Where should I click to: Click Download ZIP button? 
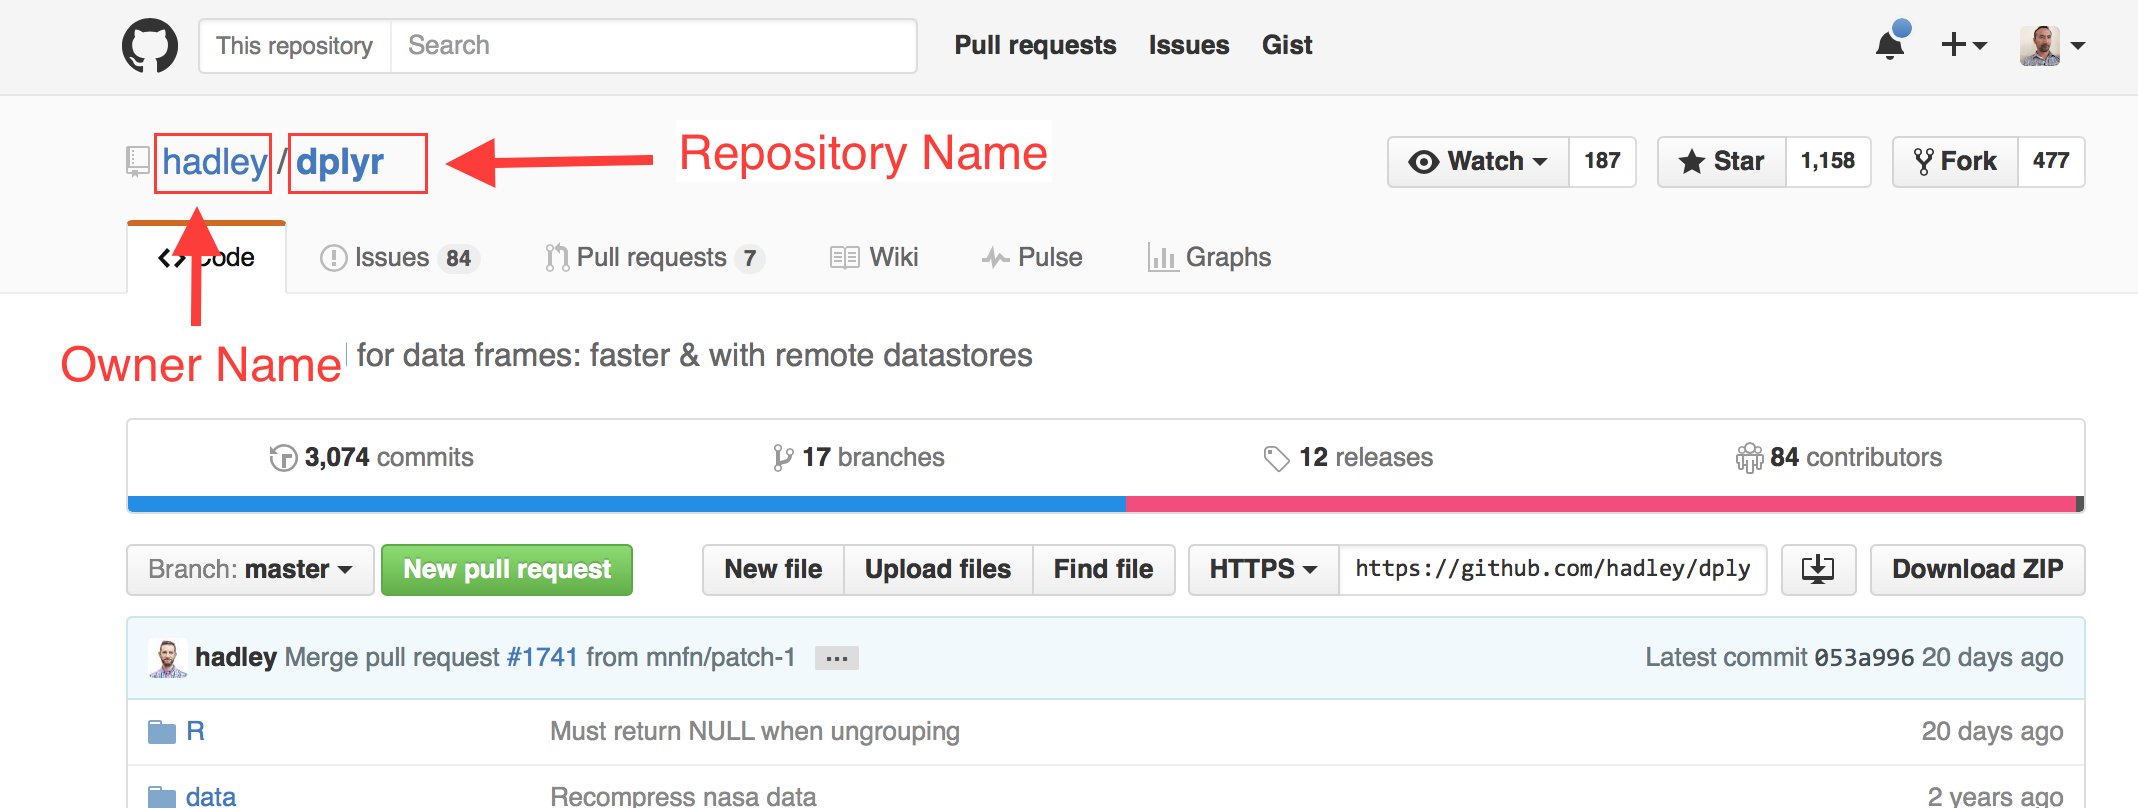1977,570
